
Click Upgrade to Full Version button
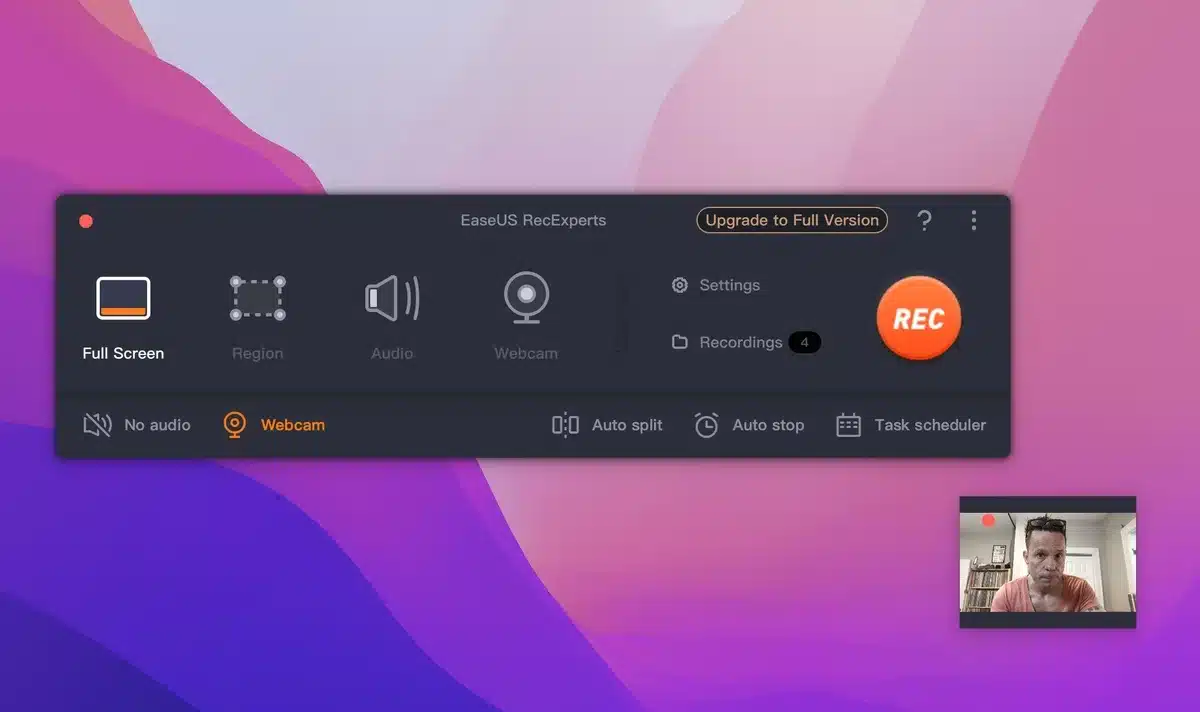(x=791, y=220)
